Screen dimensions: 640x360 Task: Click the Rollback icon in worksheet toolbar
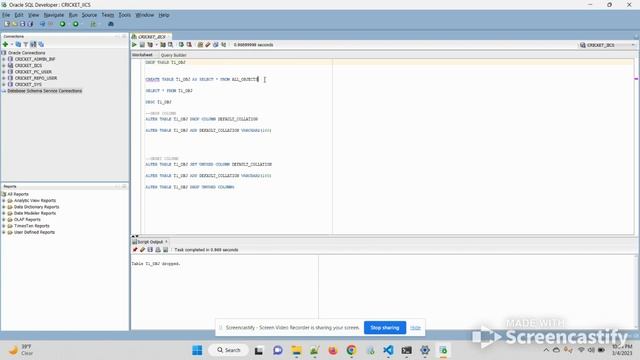point(189,45)
